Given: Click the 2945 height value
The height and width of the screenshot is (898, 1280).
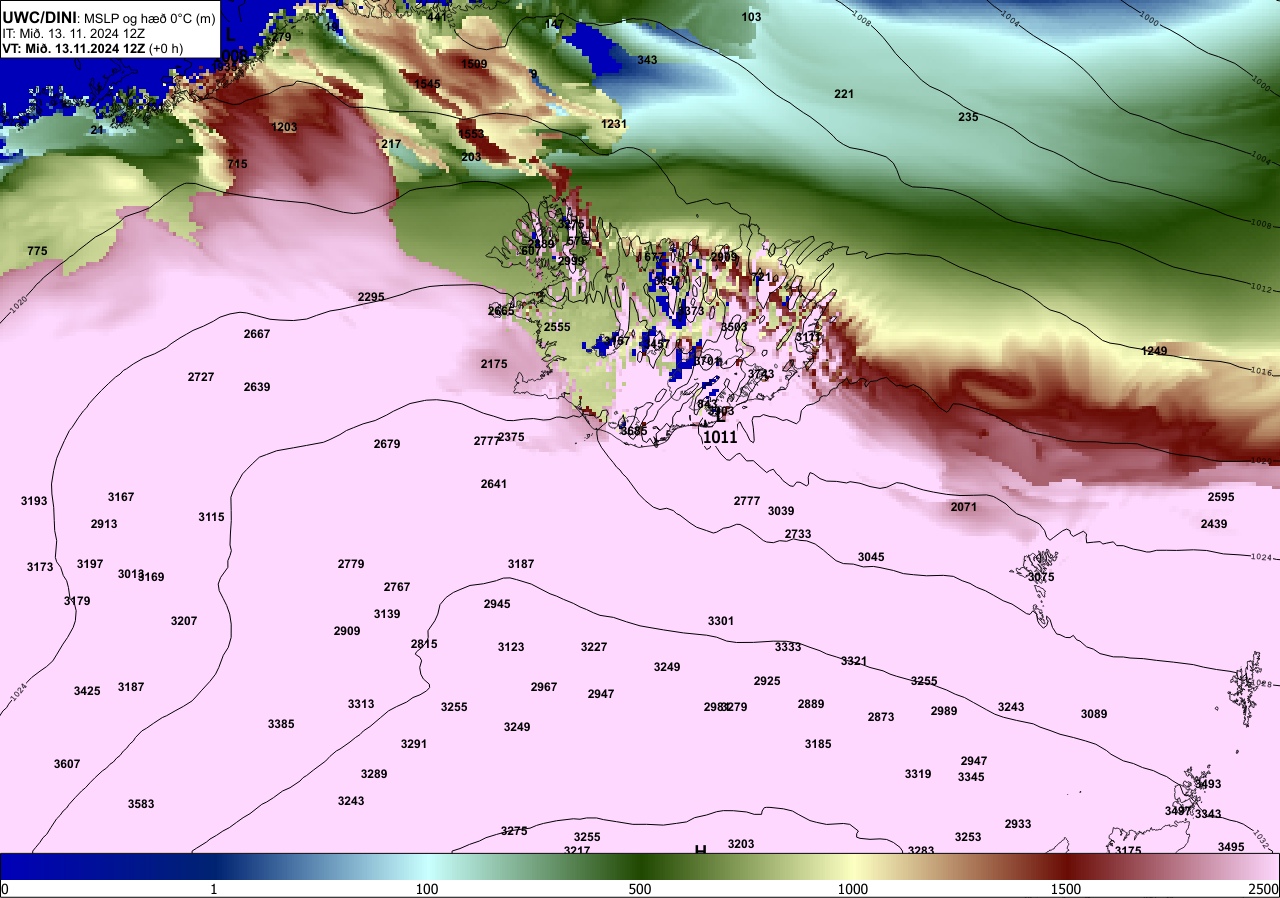Looking at the screenshot, I should pos(497,604).
